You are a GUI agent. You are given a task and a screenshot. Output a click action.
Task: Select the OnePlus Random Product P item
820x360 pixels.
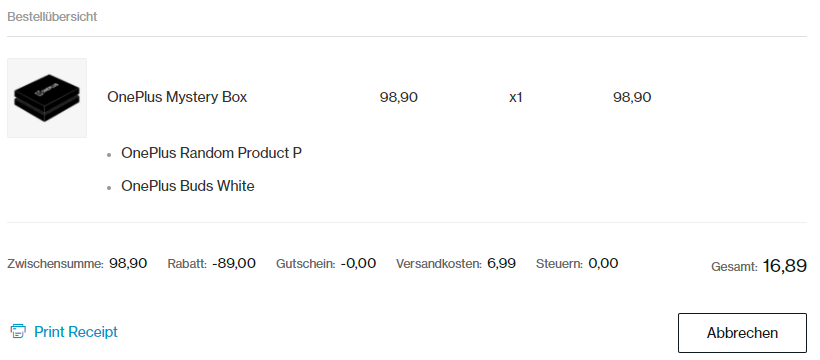(x=211, y=153)
